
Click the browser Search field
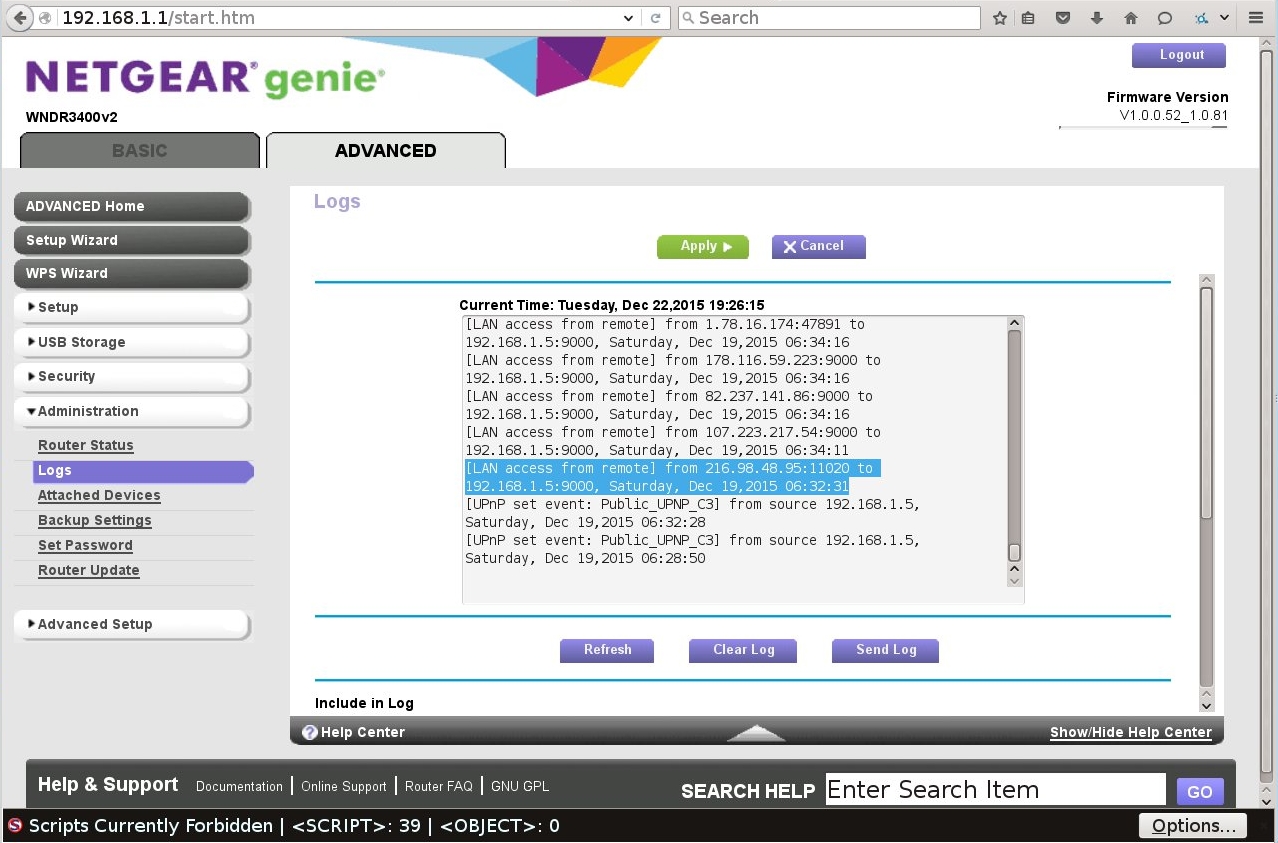pyautogui.click(x=829, y=18)
